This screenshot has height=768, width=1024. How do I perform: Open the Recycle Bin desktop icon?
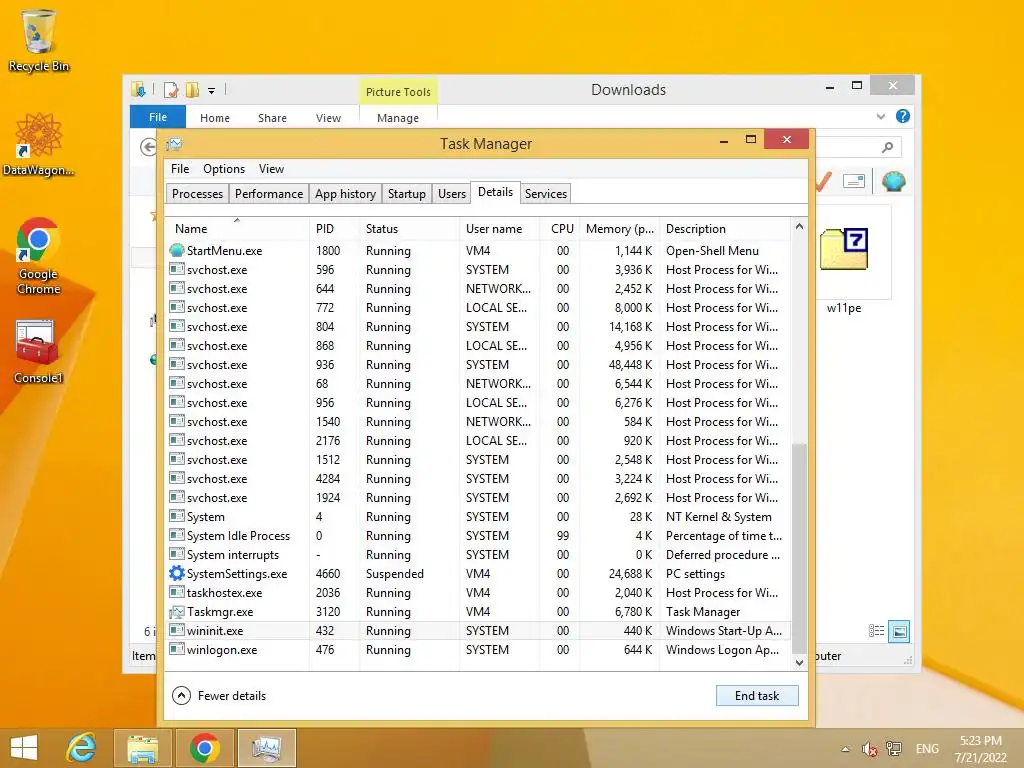pos(39,40)
